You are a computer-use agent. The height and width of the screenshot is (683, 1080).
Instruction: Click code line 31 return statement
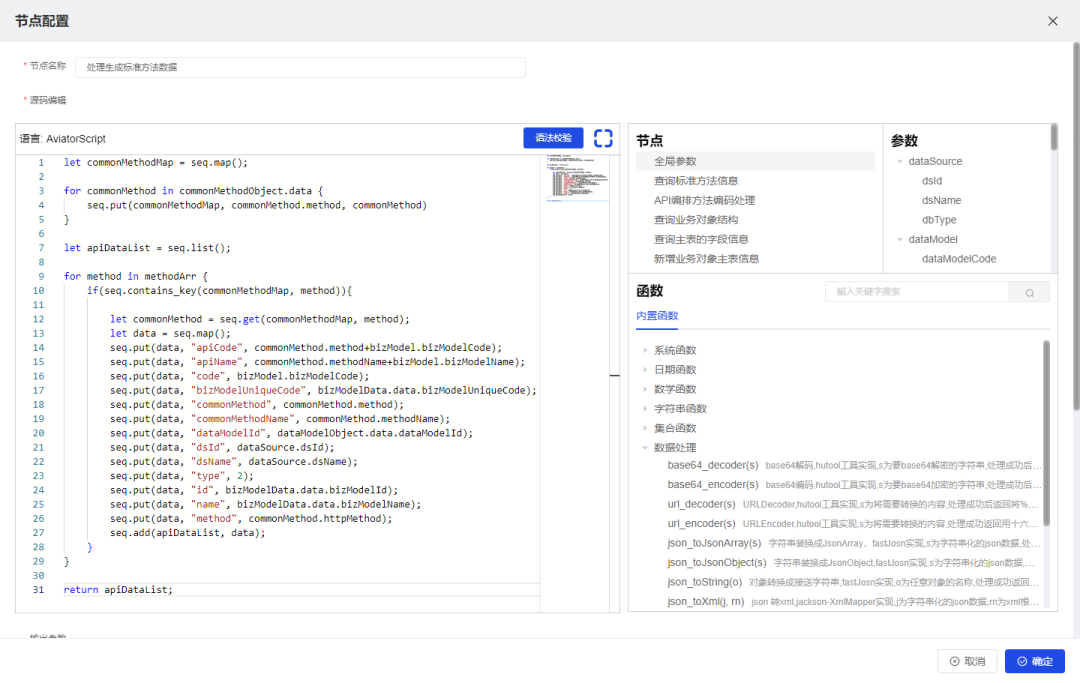click(118, 590)
